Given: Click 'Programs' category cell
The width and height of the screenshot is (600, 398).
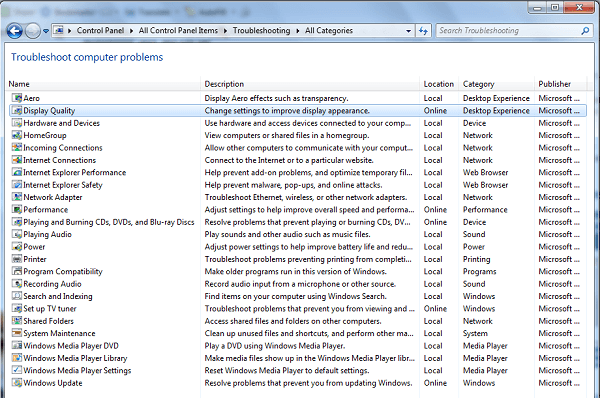Looking at the screenshot, I should 479,271.
